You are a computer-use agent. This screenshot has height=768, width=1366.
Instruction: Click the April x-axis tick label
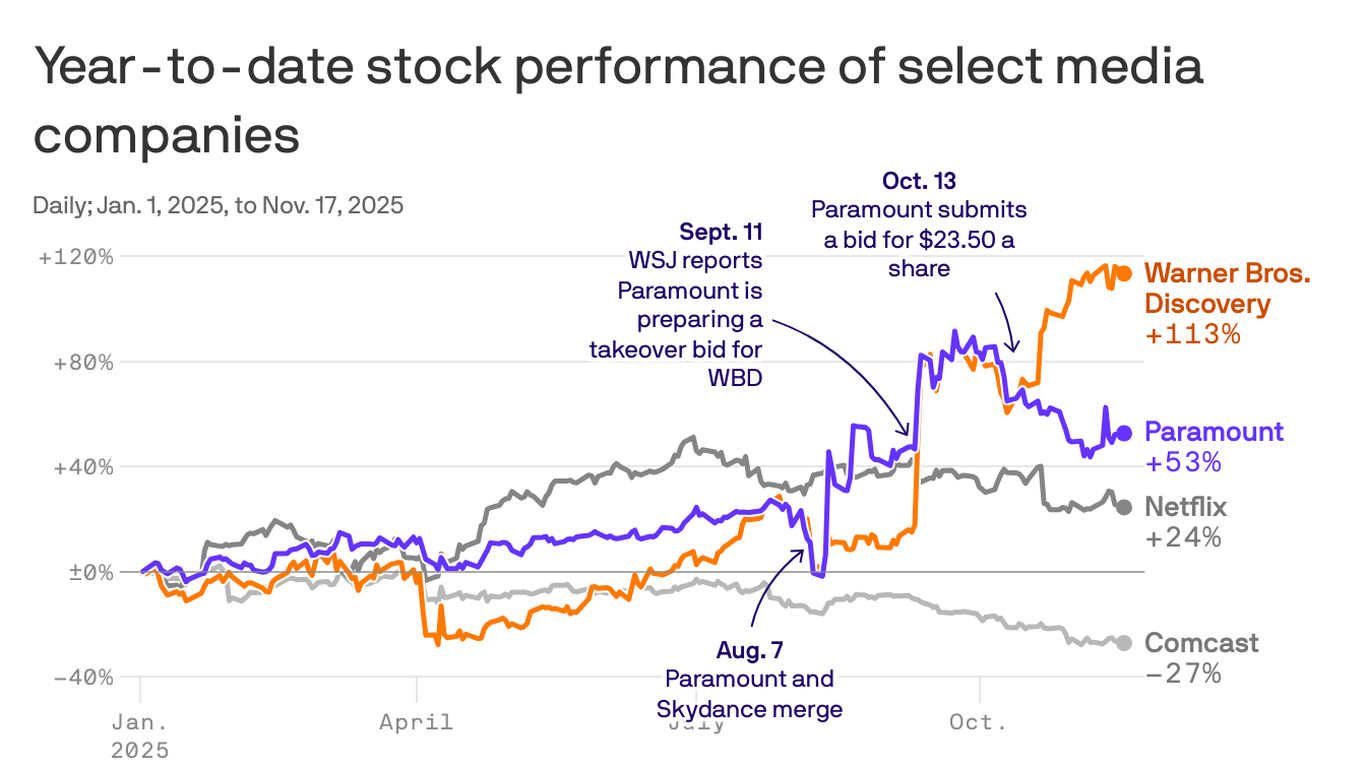[x=415, y=721]
